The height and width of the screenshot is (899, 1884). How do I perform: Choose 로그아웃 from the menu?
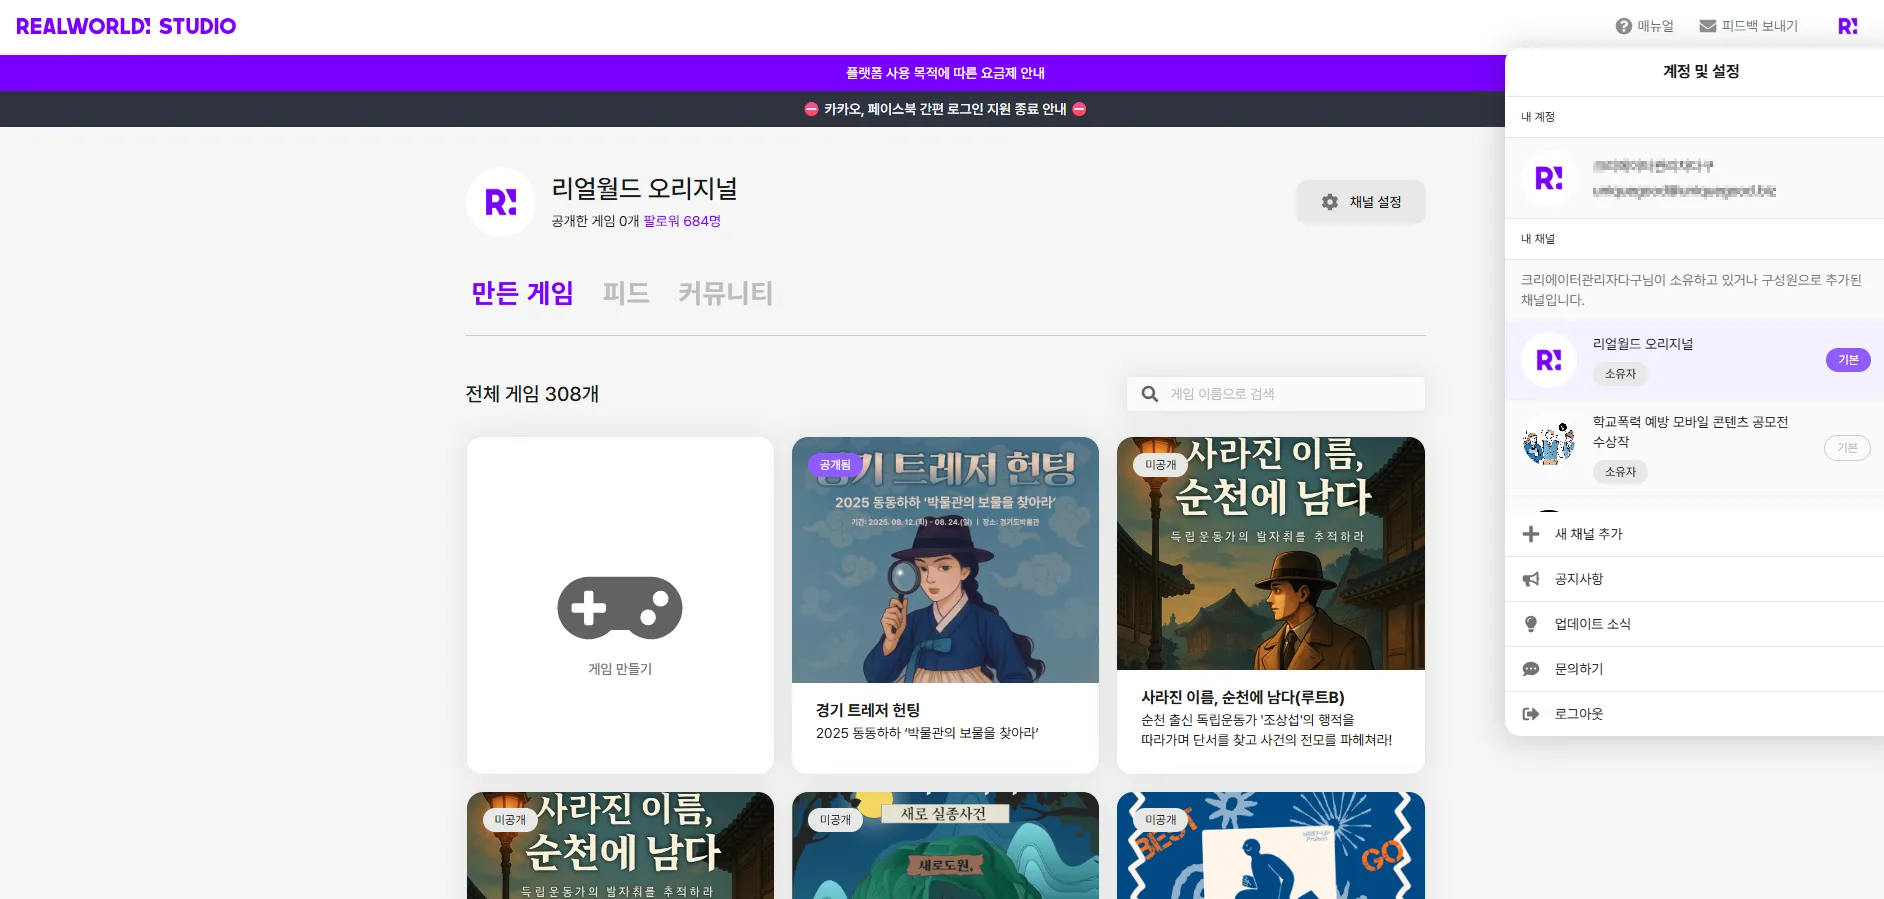tap(1694, 714)
